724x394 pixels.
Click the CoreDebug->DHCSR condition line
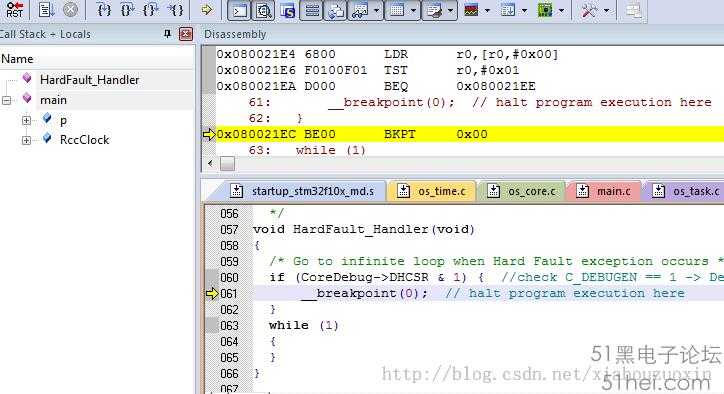coord(496,278)
